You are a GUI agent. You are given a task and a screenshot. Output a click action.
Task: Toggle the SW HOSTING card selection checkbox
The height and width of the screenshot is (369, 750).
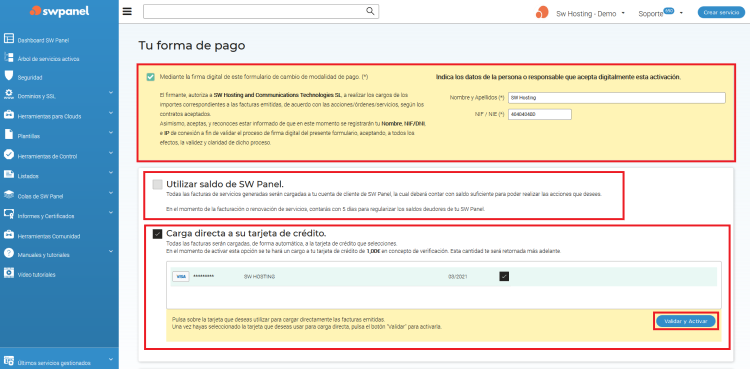point(504,276)
